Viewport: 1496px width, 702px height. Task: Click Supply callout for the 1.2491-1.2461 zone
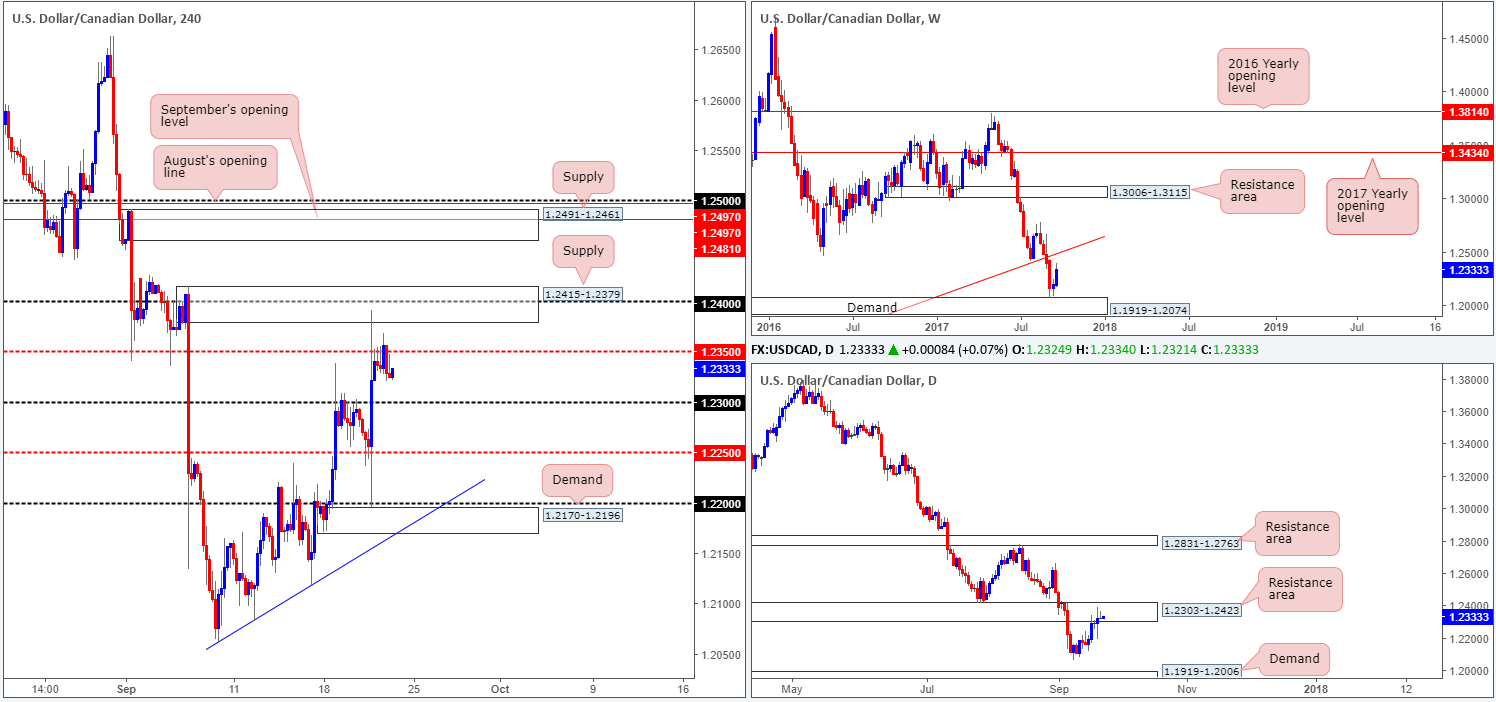coord(584,177)
